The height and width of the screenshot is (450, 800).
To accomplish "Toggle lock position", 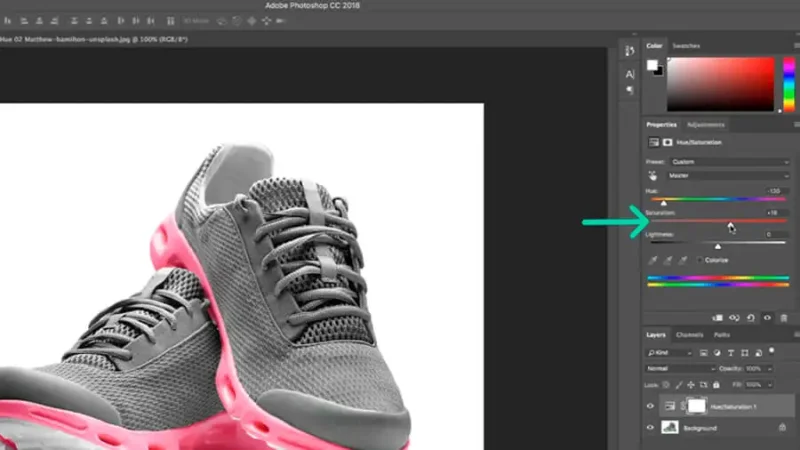I will (x=691, y=385).
